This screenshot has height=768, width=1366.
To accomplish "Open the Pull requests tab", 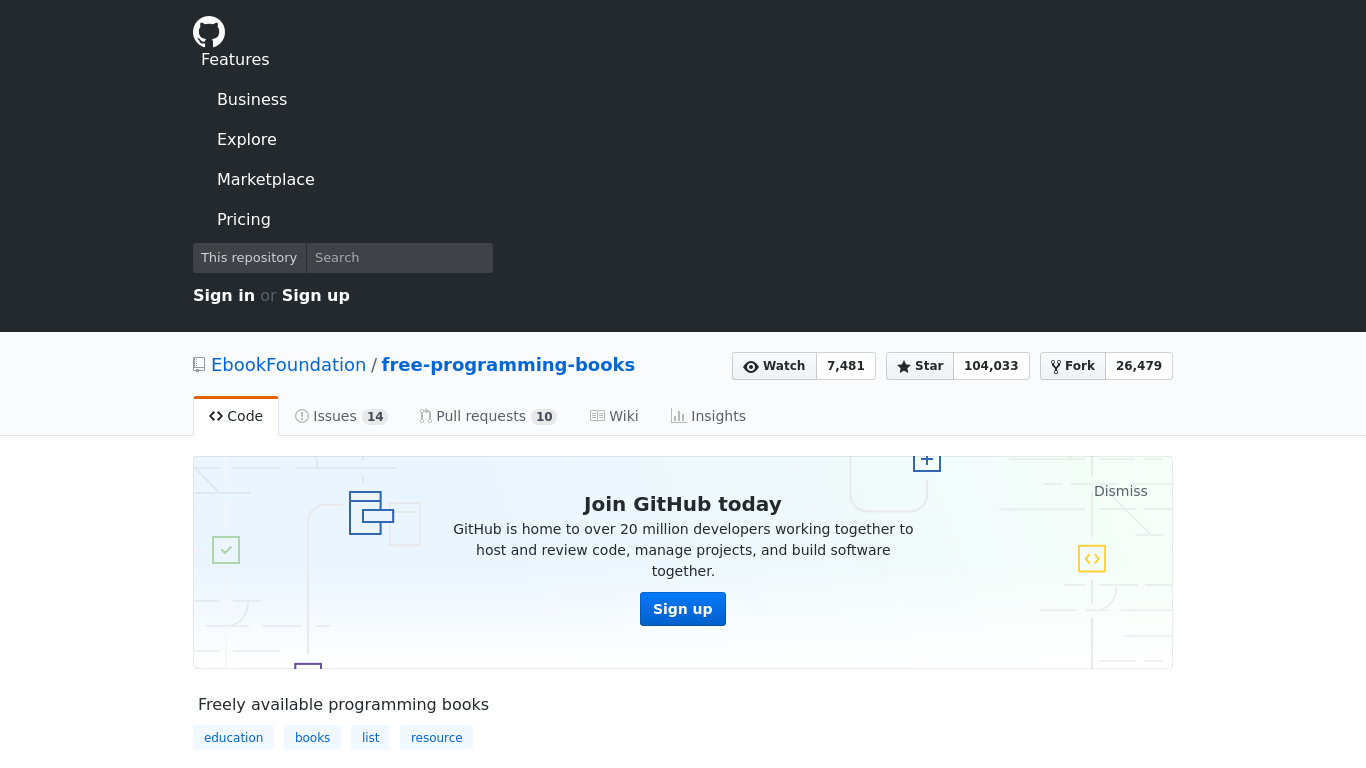I will pyautogui.click(x=487, y=416).
